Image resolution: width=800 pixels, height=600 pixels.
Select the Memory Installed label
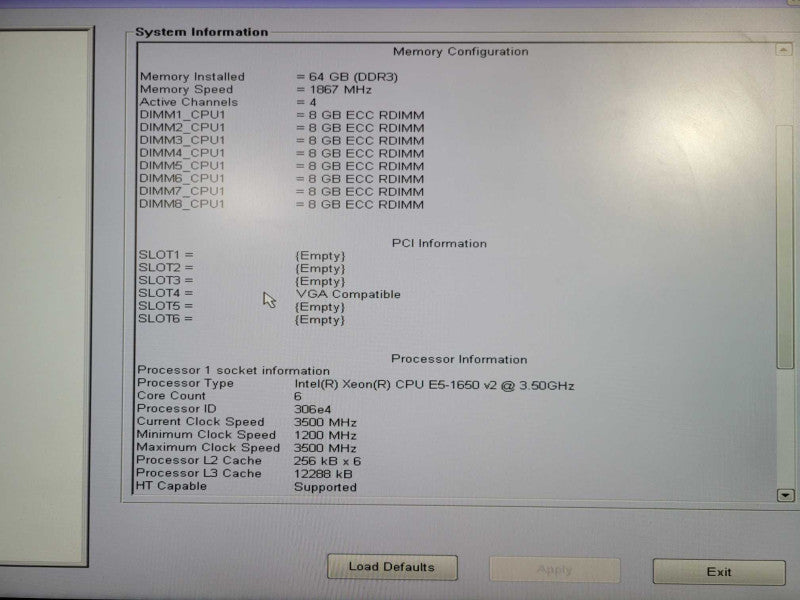coord(192,77)
